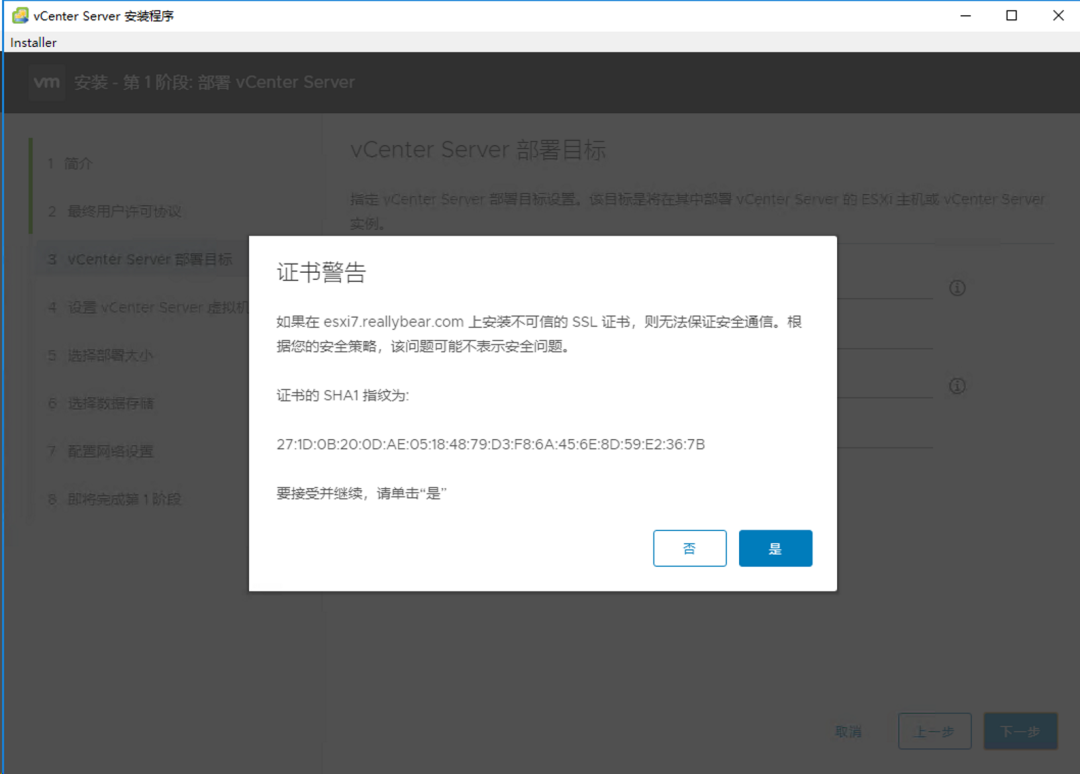Minimize the vCenter Server installer window
The width and height of the screenshot is (1080, 774).
tap(966, 15)
